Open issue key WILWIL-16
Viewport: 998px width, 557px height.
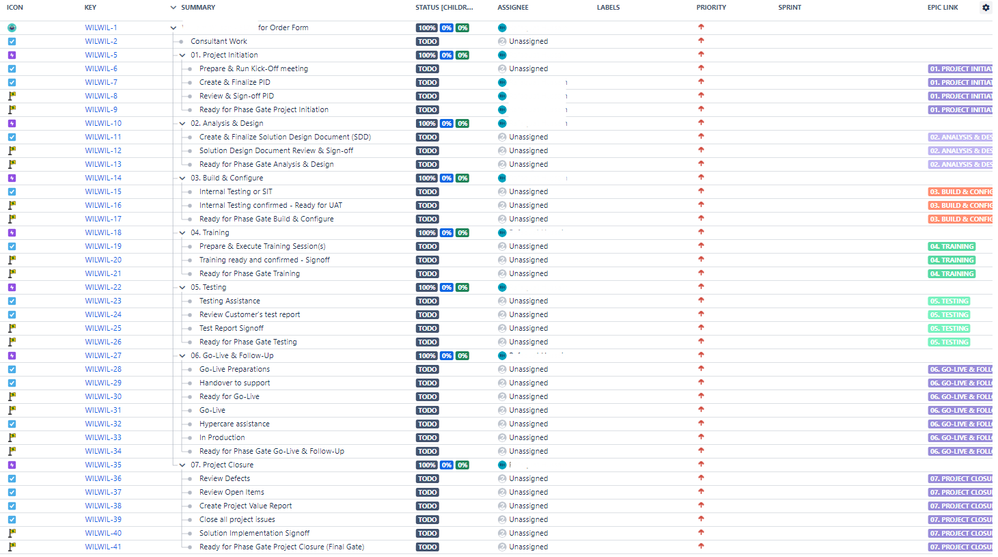pyautogui.click(x=103, y=206)
